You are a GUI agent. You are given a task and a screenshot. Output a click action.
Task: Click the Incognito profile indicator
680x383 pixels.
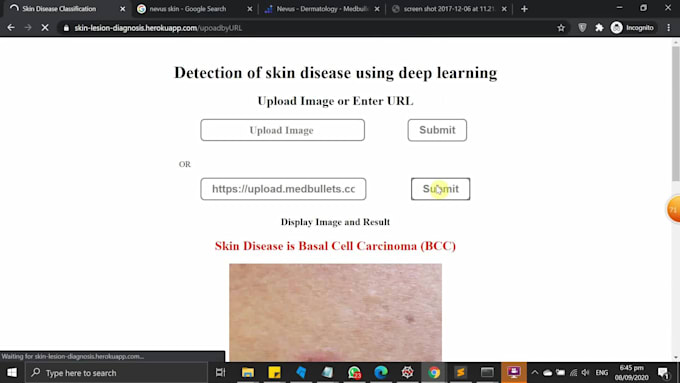click(x=632, y=28)
